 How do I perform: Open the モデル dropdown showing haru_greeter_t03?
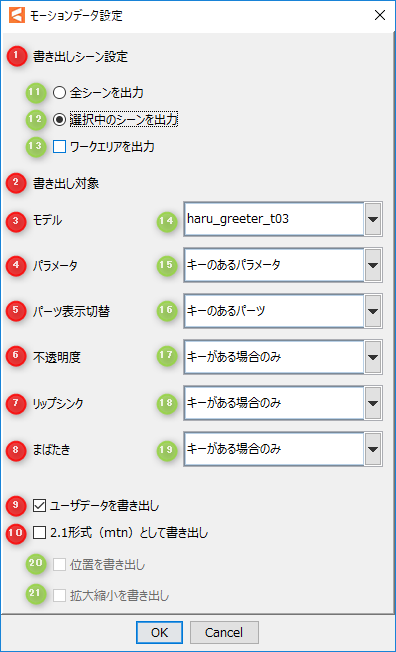pos(282,219)
